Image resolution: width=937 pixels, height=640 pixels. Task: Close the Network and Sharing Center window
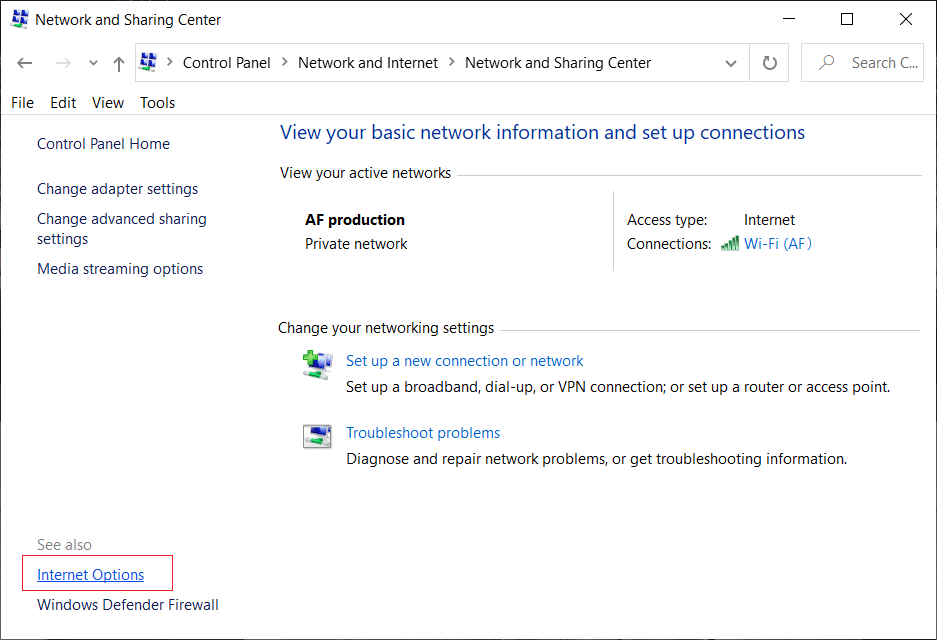pyautogui.click(x=905, y=19)
